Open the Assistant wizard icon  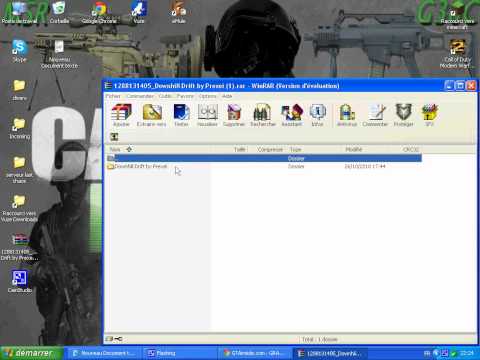(292, 115)
